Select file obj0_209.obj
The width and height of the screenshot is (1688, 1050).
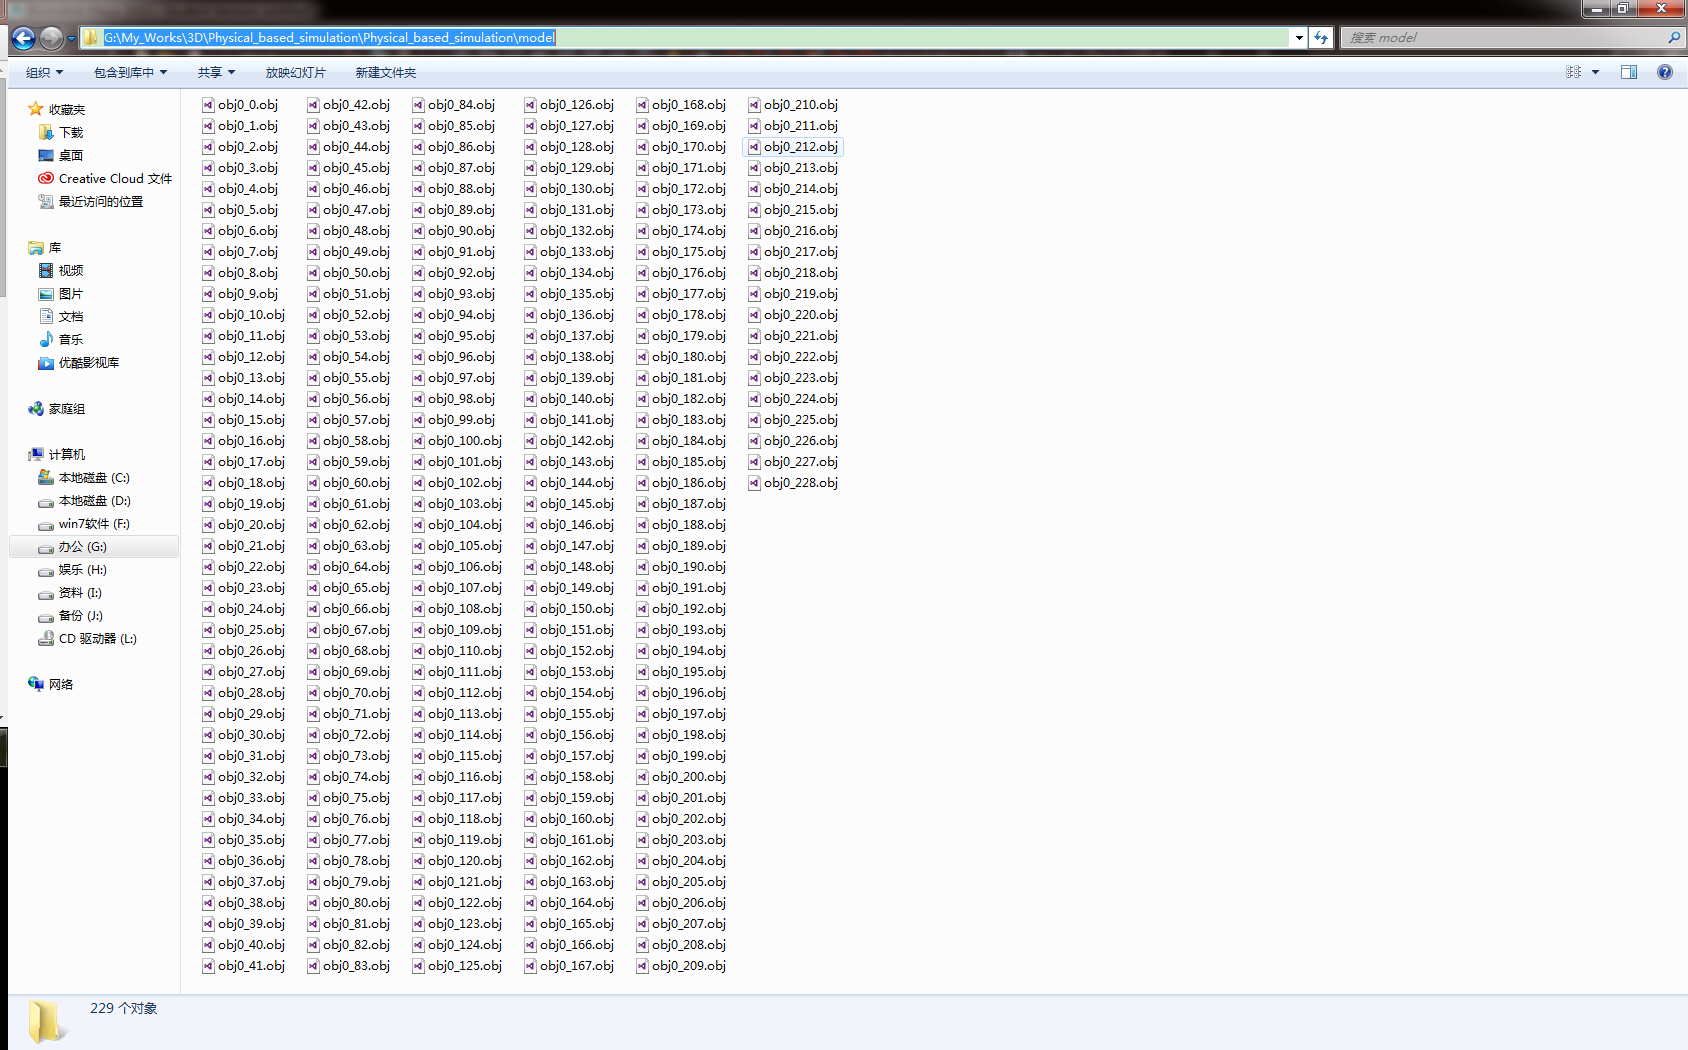681,965
